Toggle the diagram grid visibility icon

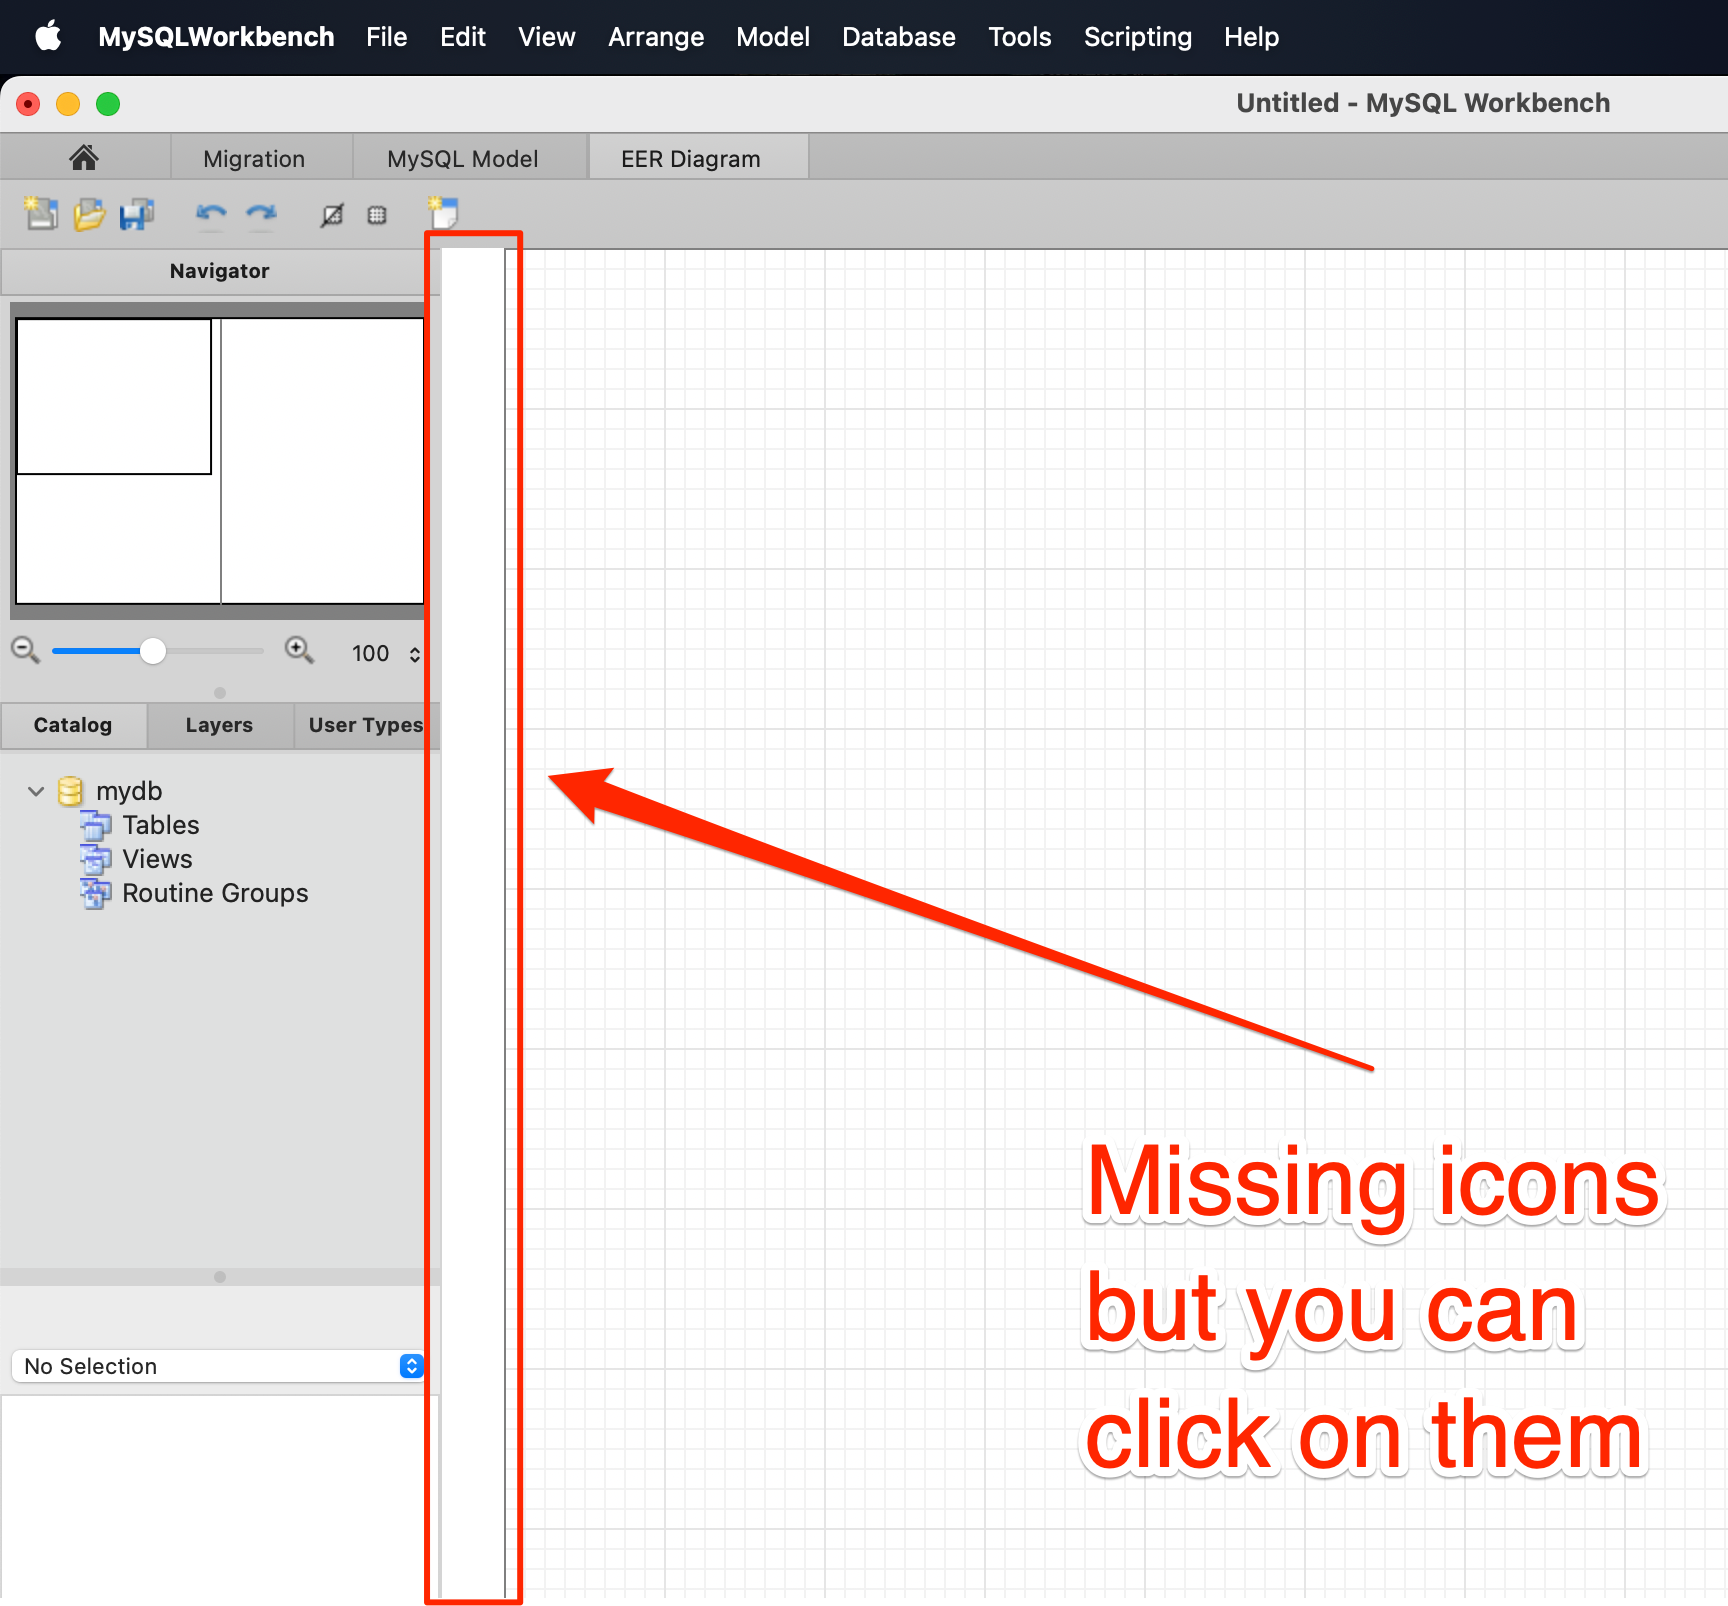(332, 215)
